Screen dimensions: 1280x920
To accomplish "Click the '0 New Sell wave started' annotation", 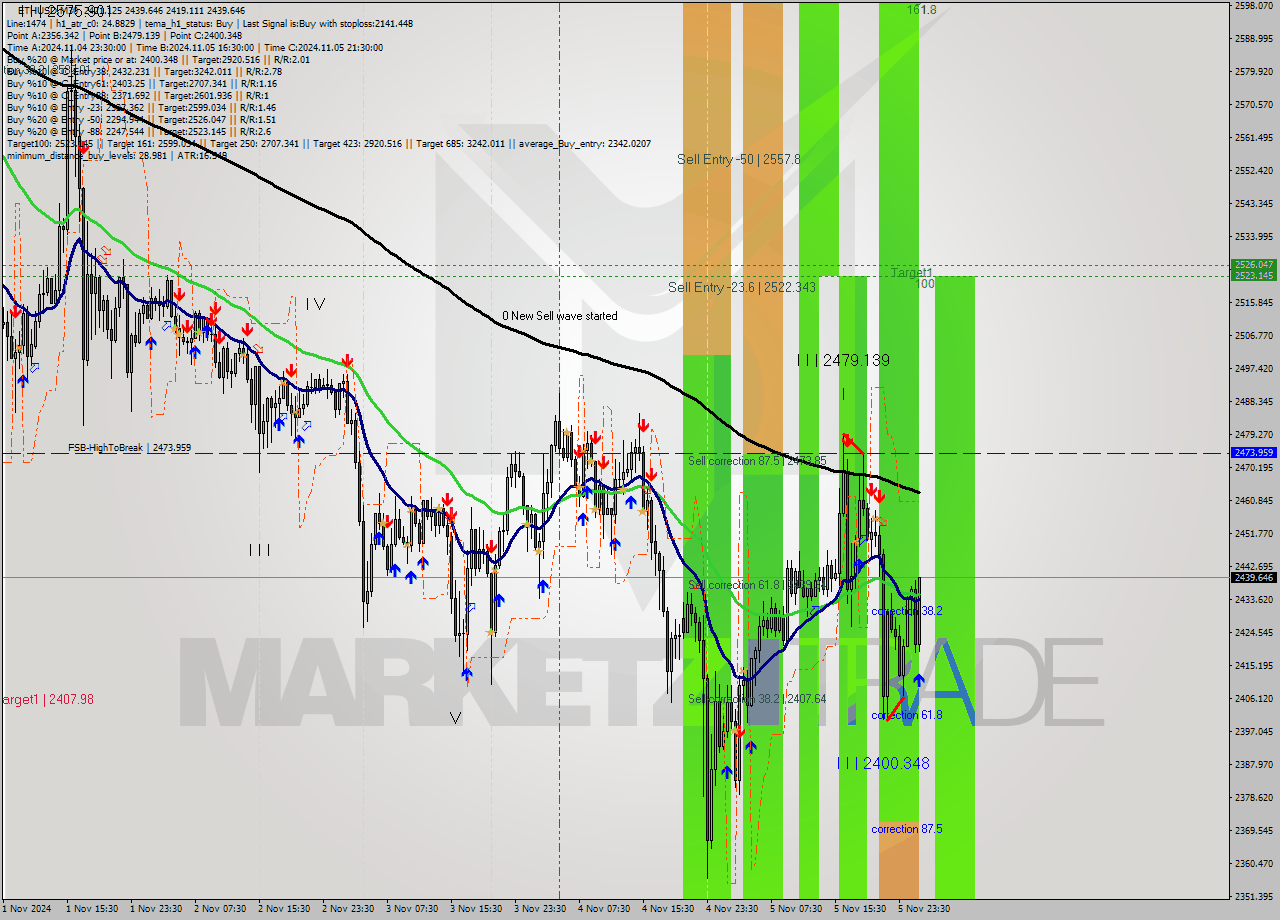I will [560, 316].
